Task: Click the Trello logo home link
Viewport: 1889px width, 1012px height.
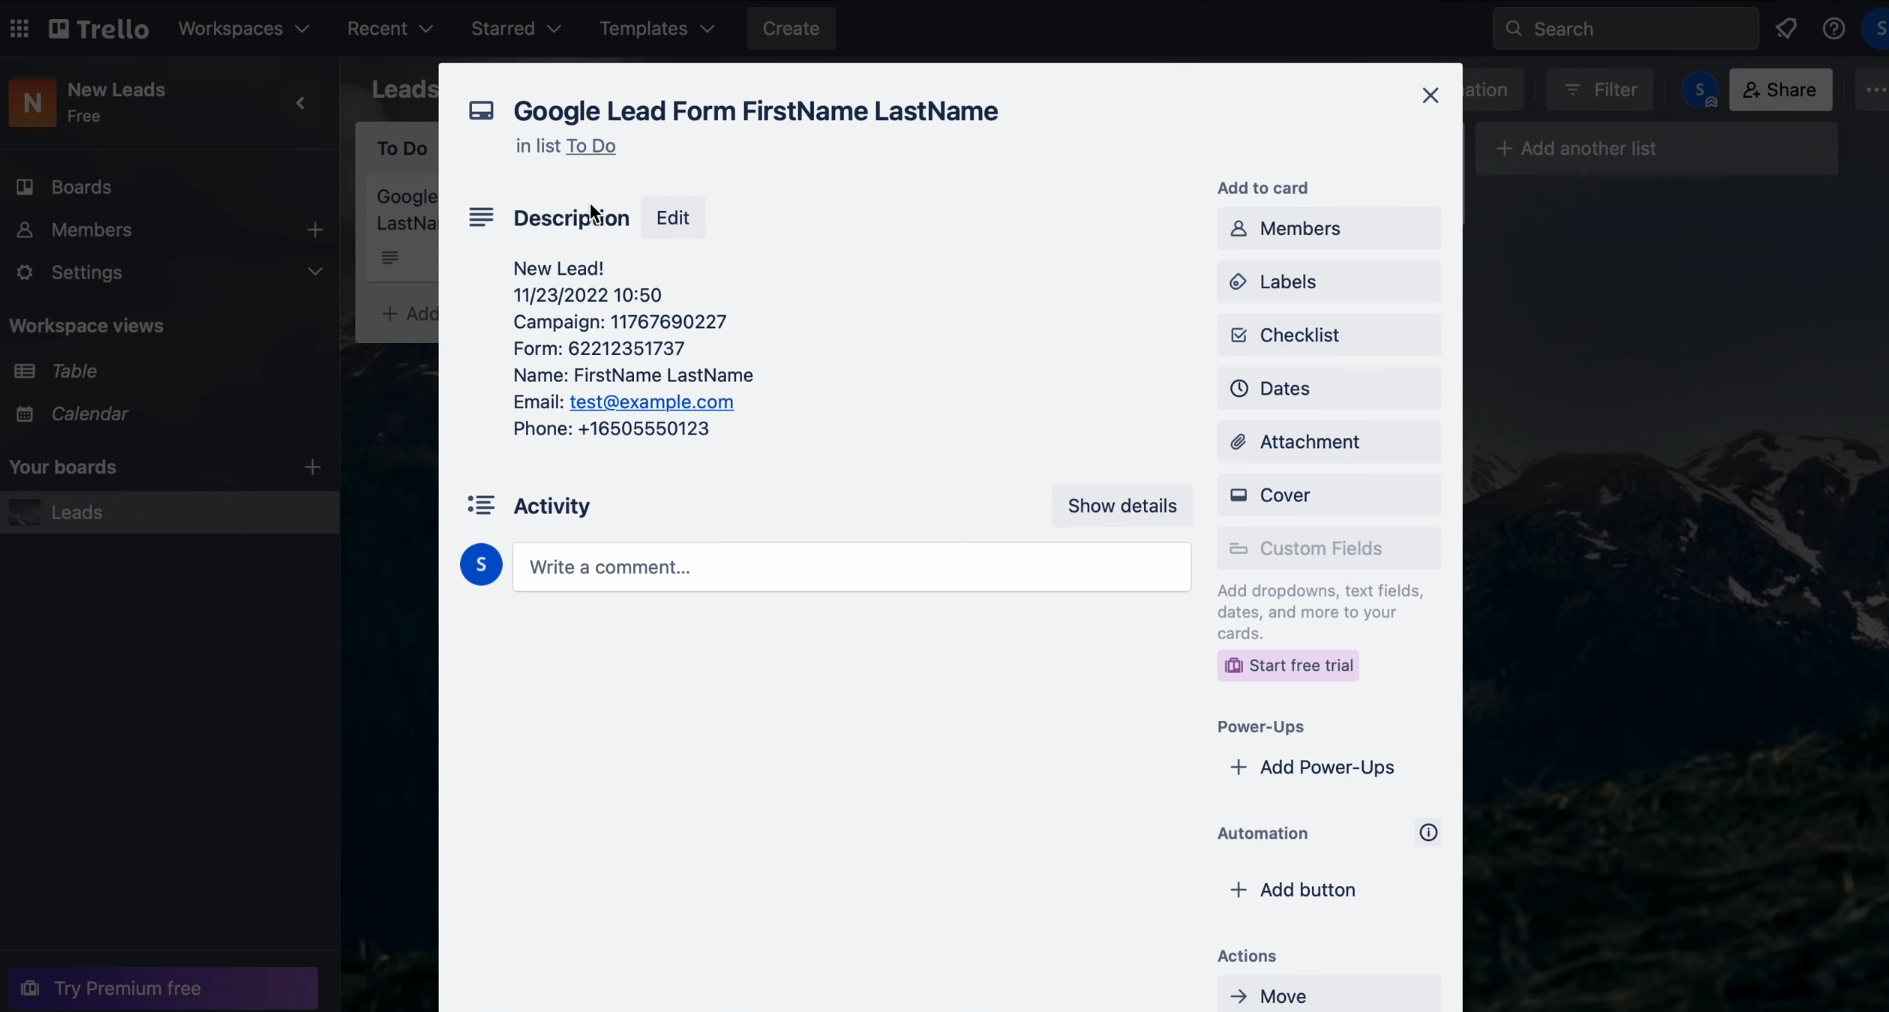Action: pyautogui.click(x=99, y=28)
